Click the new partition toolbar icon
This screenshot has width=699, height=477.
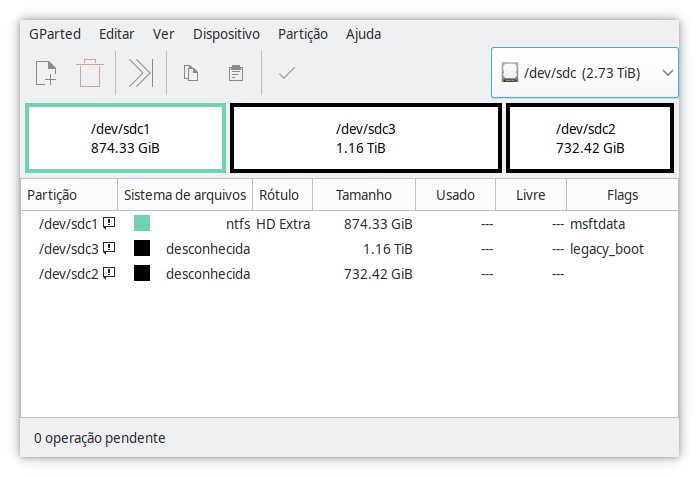point(46,73)
